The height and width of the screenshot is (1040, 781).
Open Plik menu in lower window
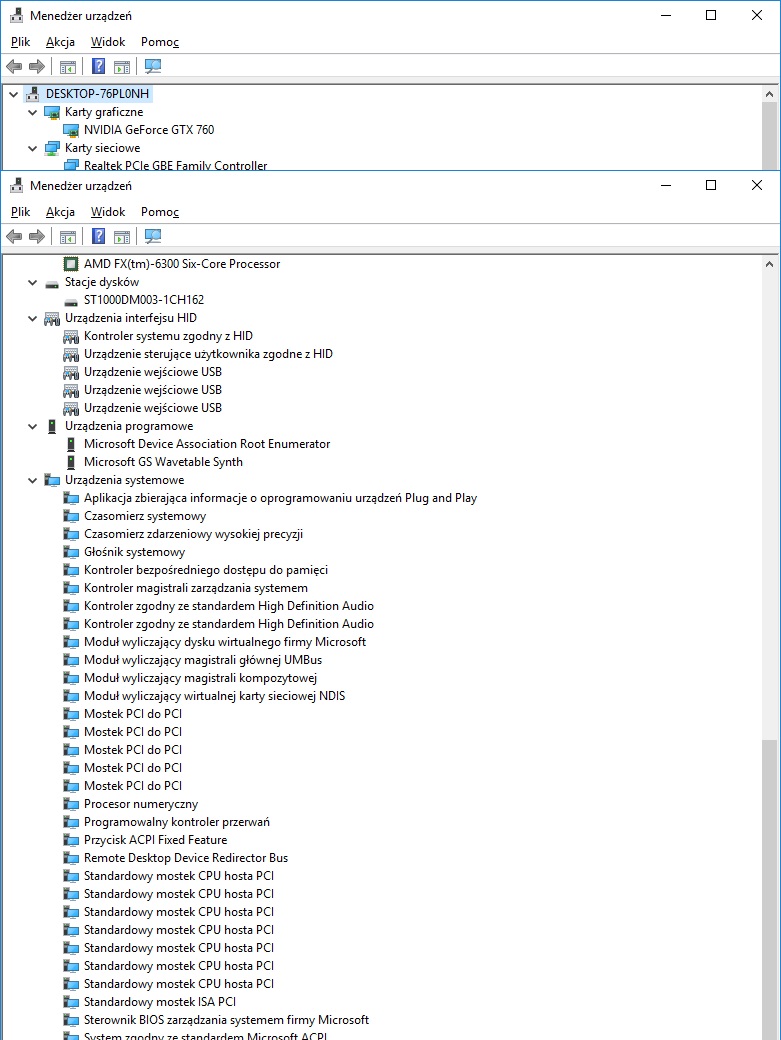(21, 212)
